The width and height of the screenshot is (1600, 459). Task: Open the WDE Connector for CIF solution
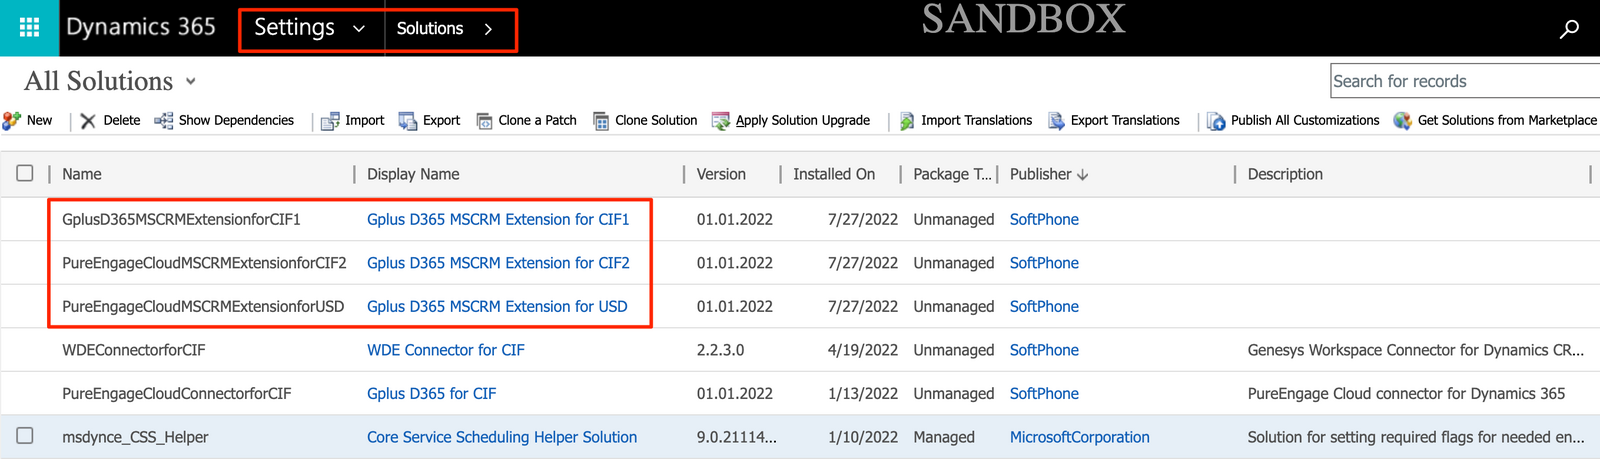point(446,350)
